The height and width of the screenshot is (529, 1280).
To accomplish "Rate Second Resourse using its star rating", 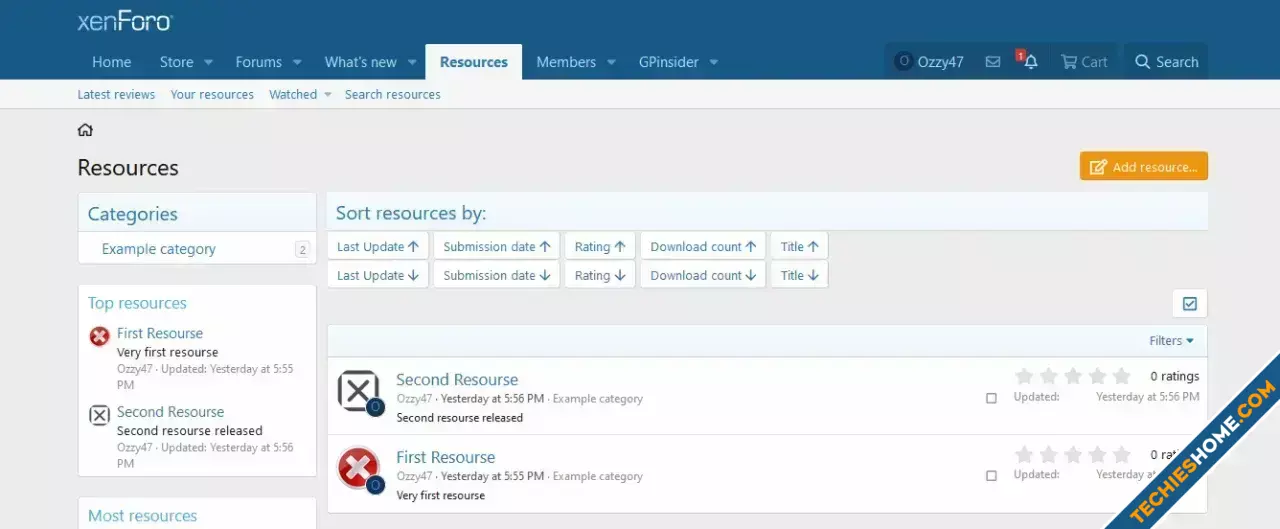I will [1073, 376].
